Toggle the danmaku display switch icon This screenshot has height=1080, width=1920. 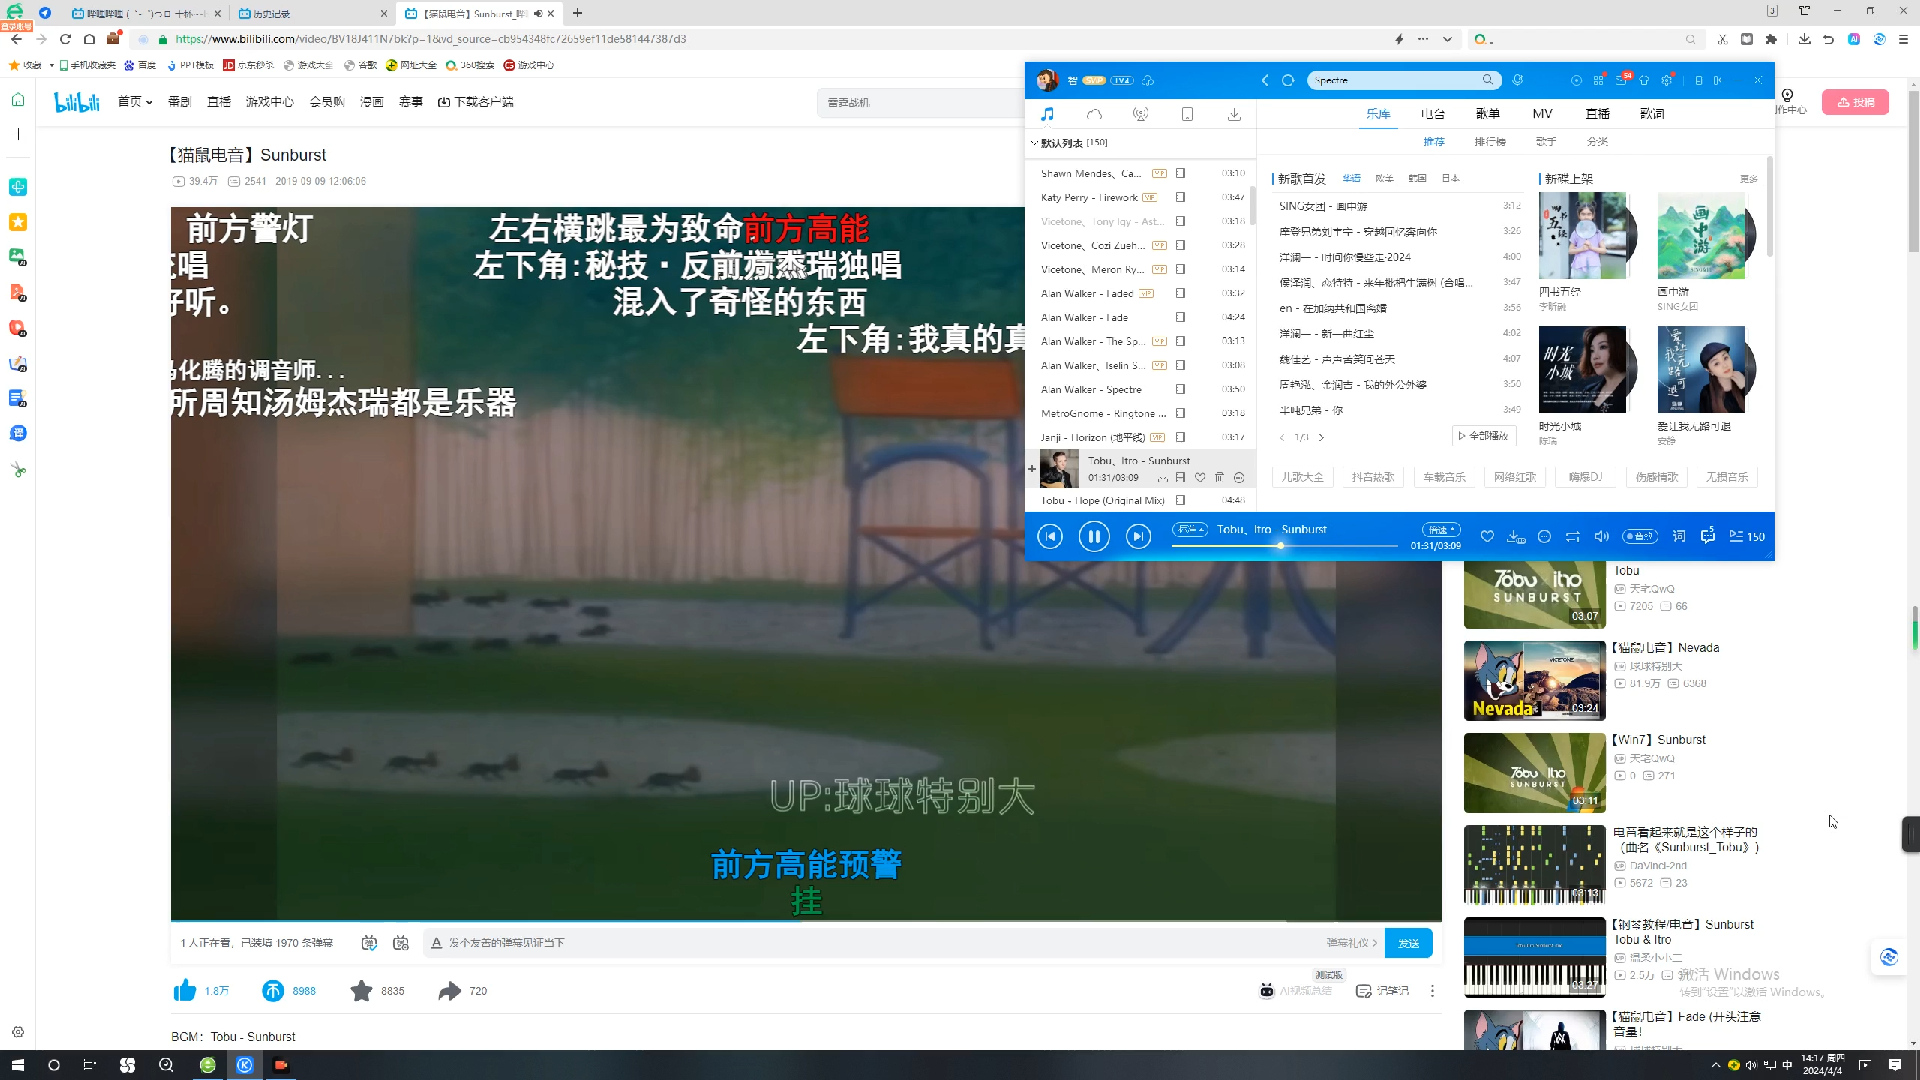[x=369, y=943]
